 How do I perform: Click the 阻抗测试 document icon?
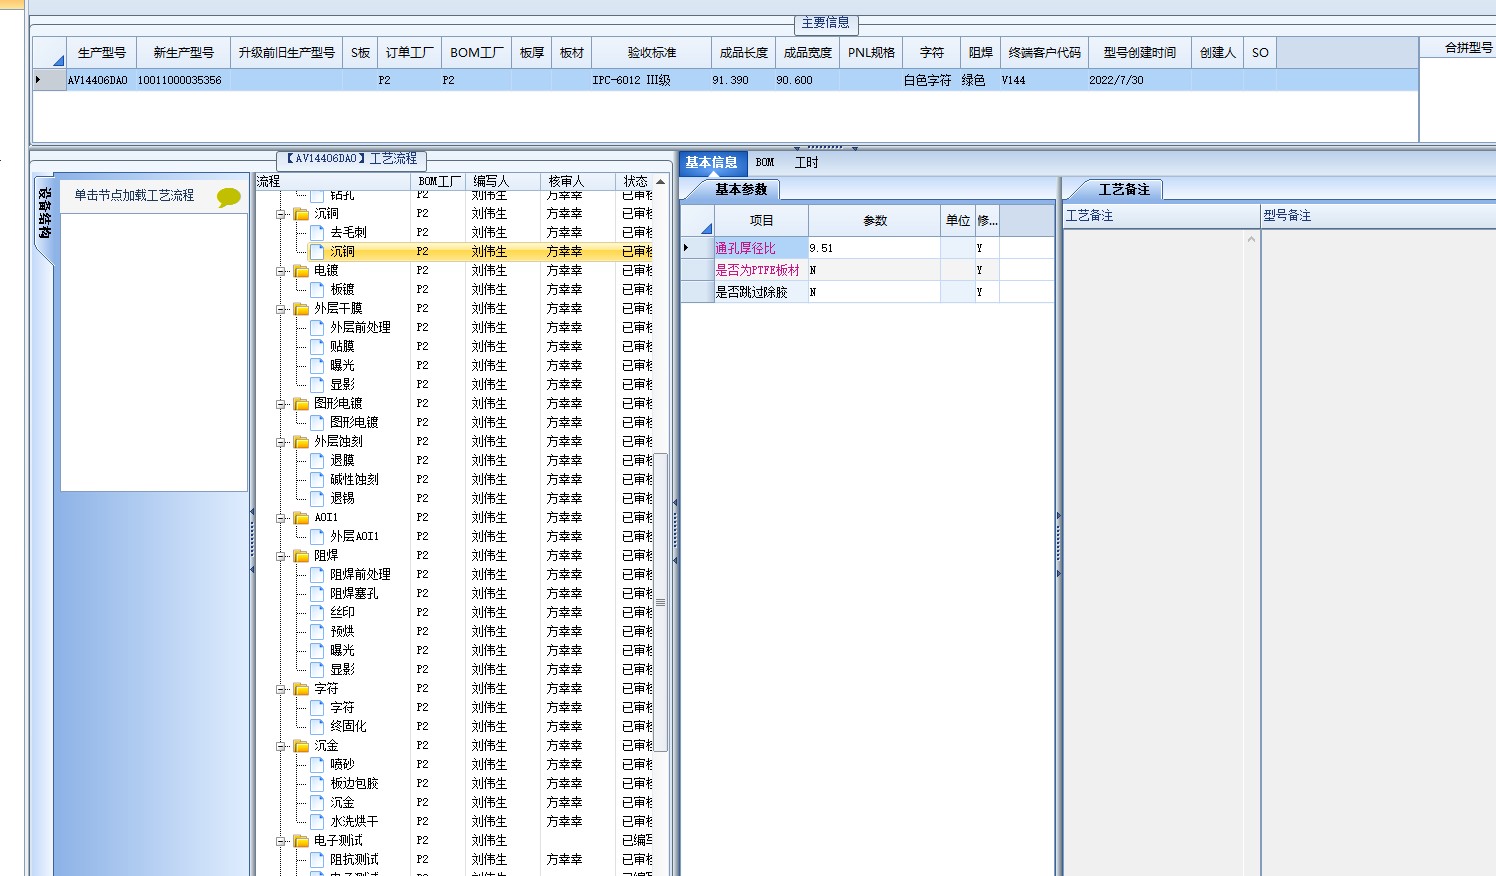coord(317,860)
